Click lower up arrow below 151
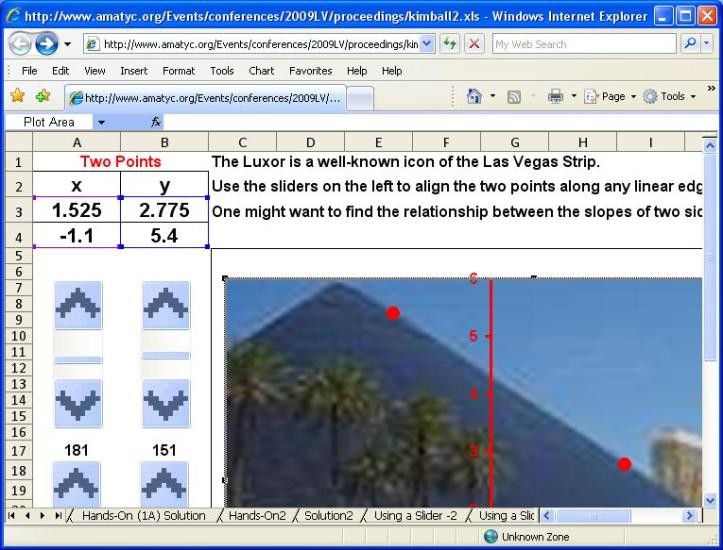 pos(164,484)
